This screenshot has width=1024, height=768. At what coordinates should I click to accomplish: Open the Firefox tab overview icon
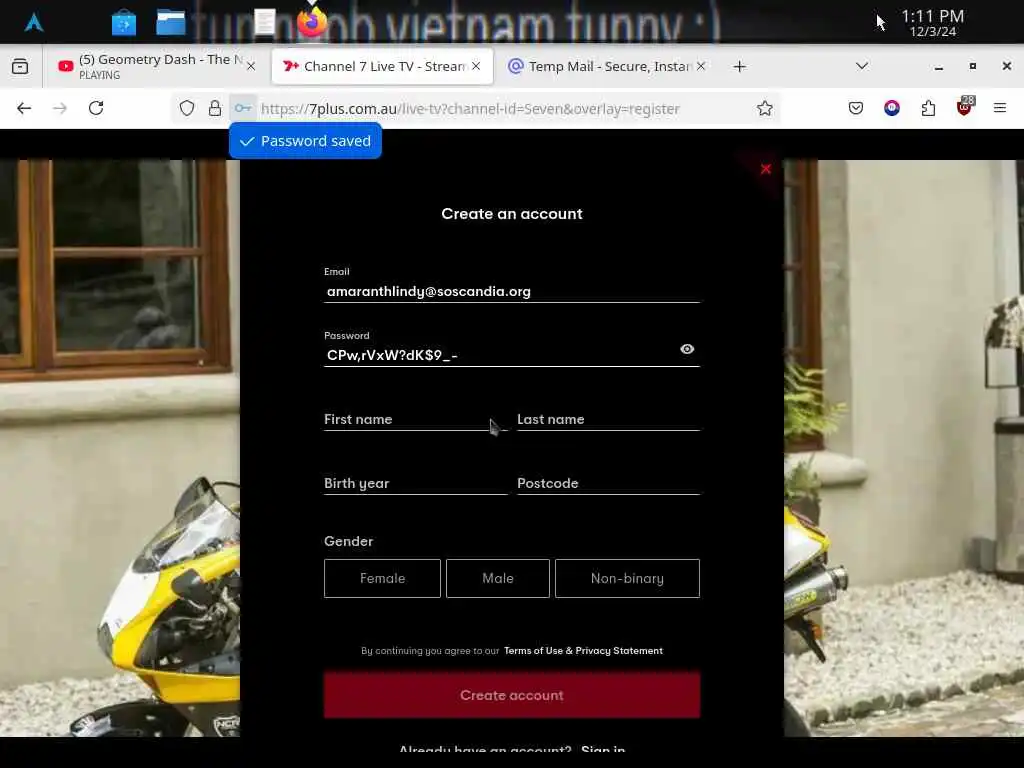[20, 66]
